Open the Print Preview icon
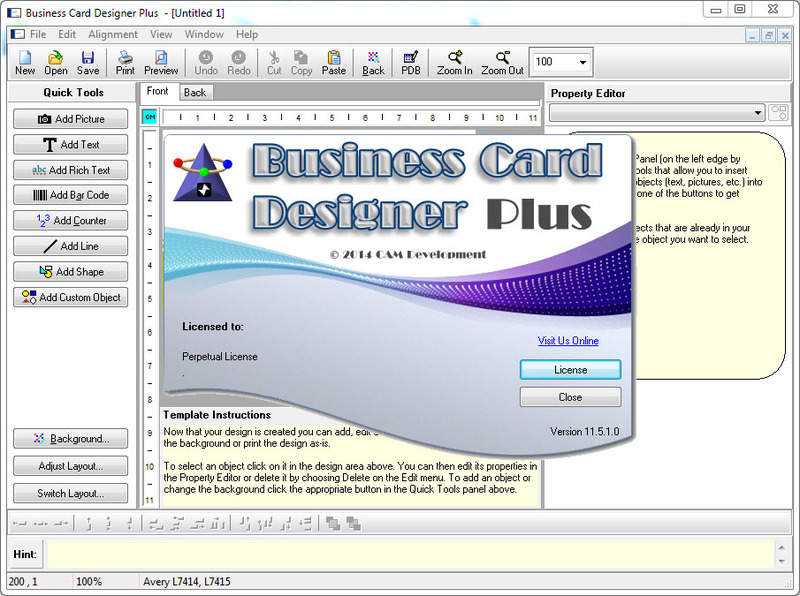800x596 pixels. click(x=161, y=63)
